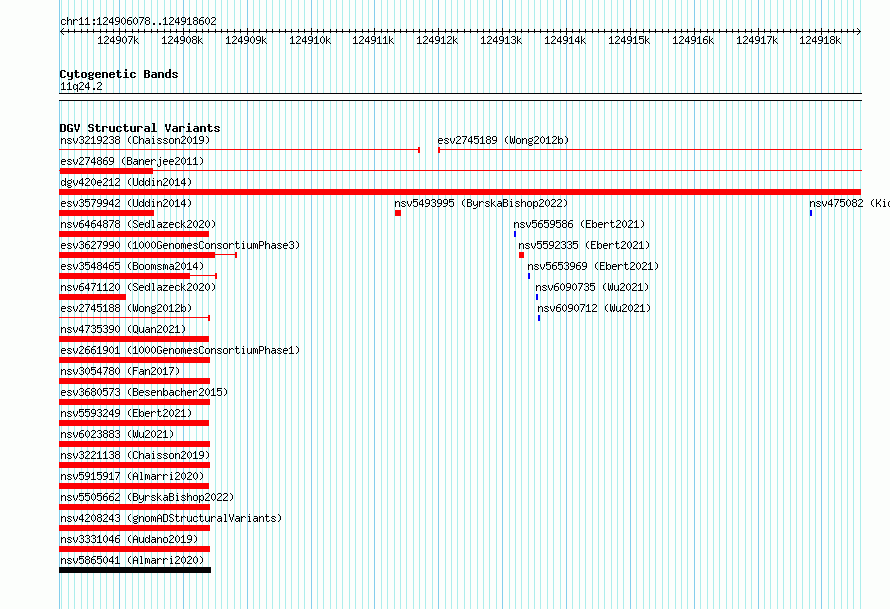
Task: Select esv3548465 (Boomsma2014) label
Action: point(132,266)
